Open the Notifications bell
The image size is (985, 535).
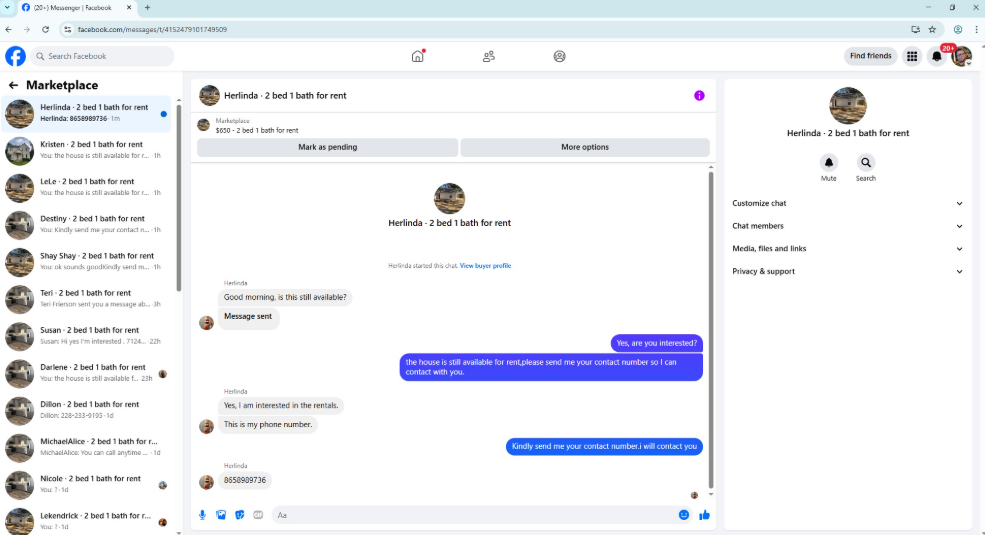(x=937, y=56)
